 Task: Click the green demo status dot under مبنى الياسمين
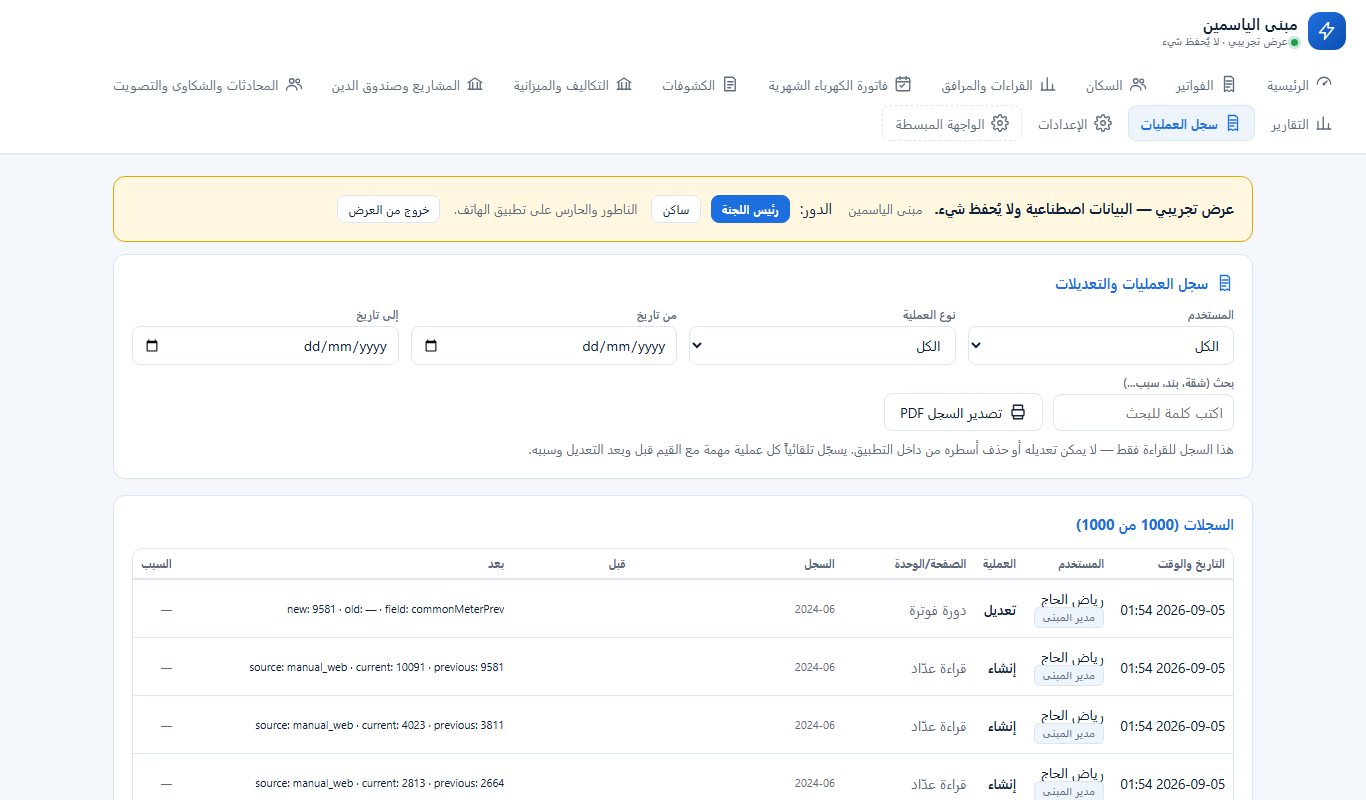pyautogui.click(x=1294, y=43)
